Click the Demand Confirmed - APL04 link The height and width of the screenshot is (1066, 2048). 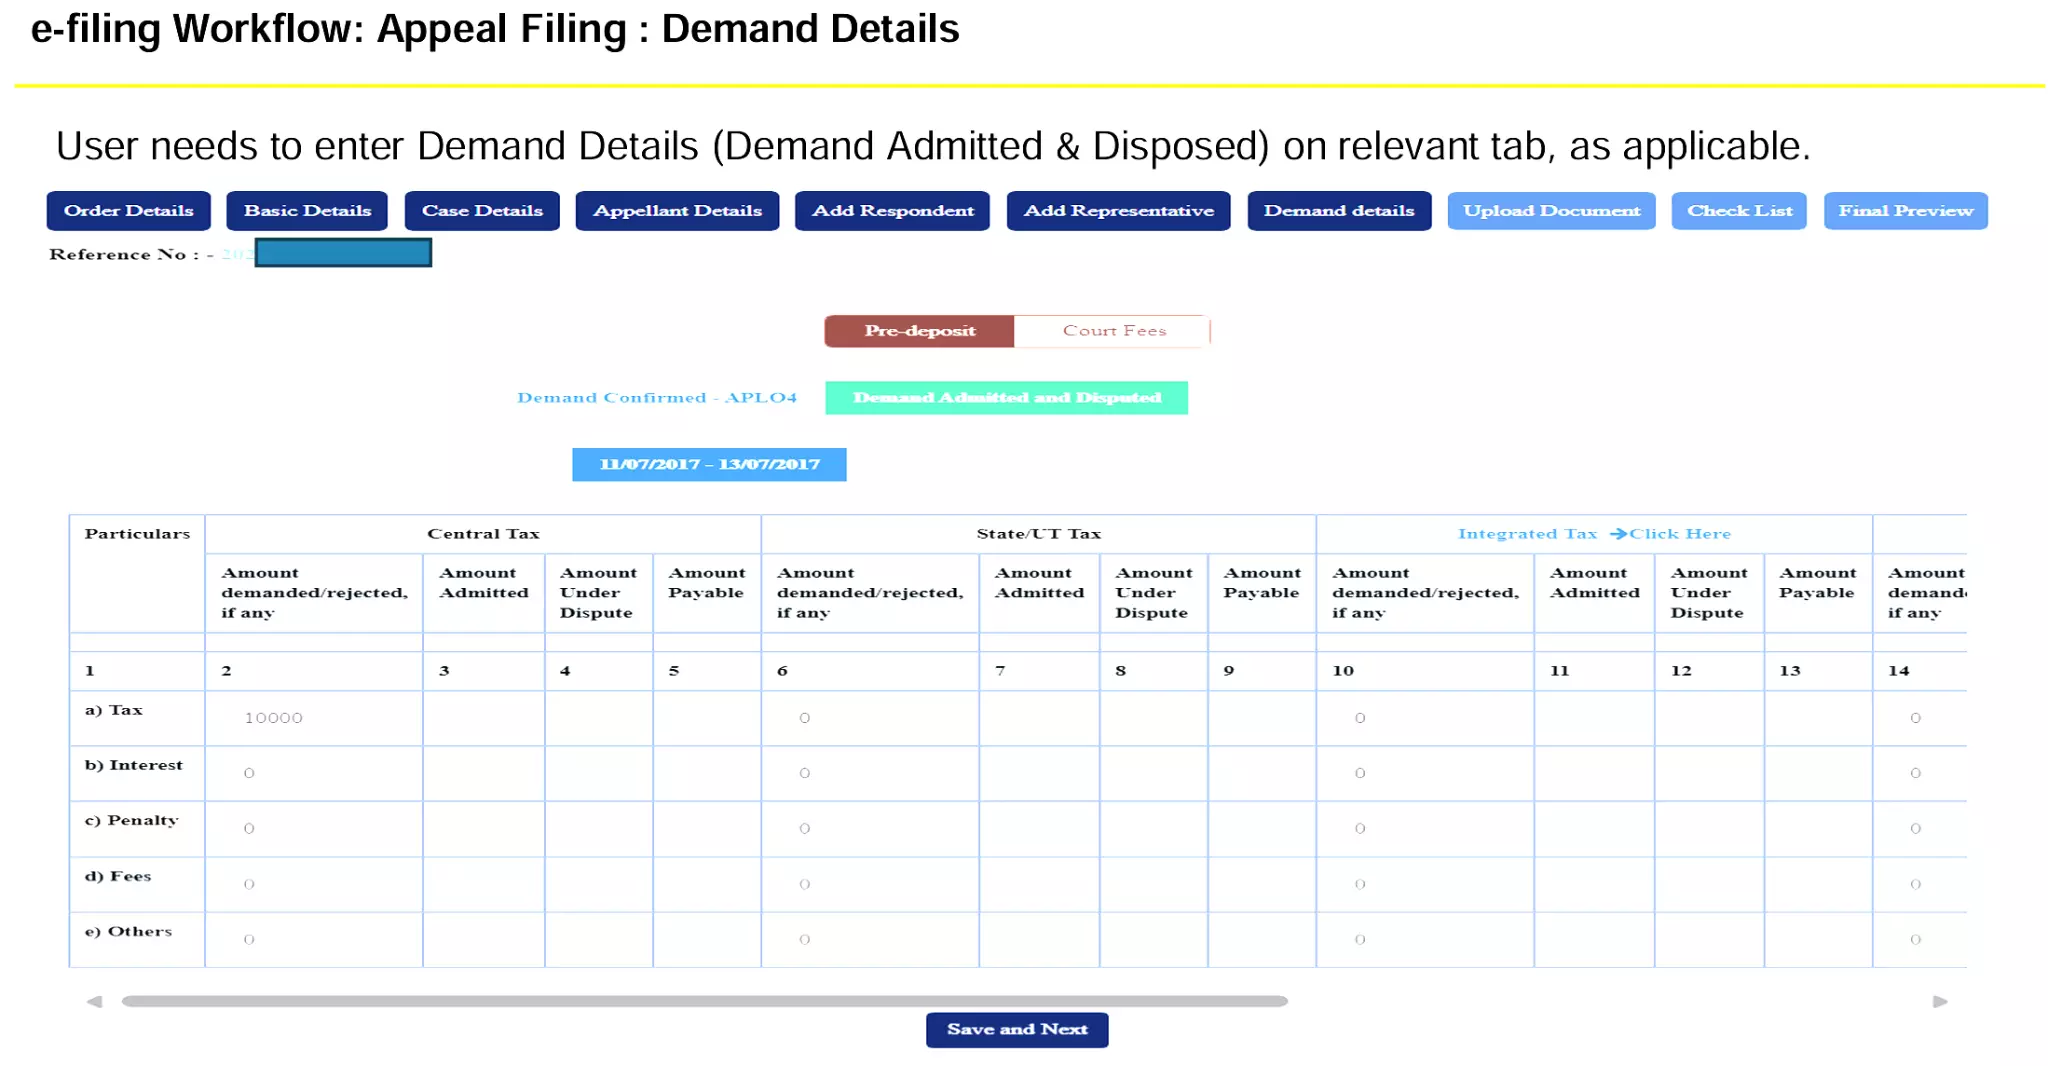pyautogui.click(x=656, y=398)
